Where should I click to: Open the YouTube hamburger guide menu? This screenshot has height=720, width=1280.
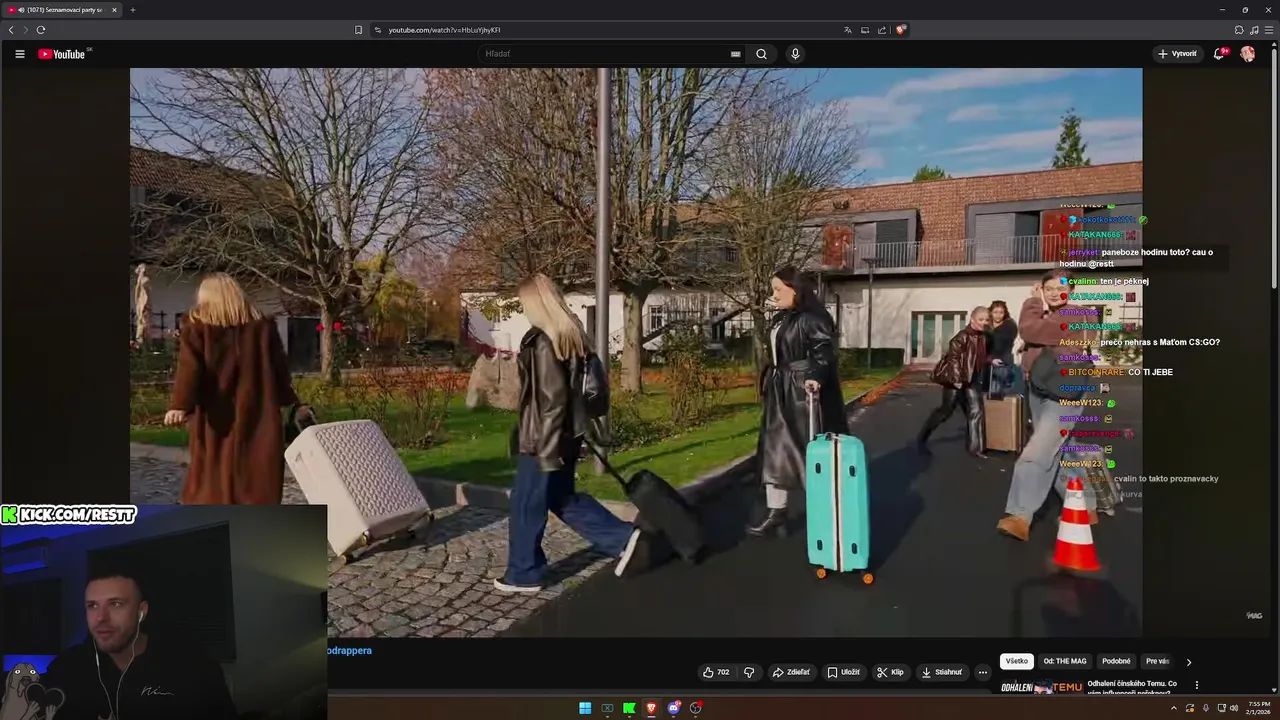tap(19, 54)
